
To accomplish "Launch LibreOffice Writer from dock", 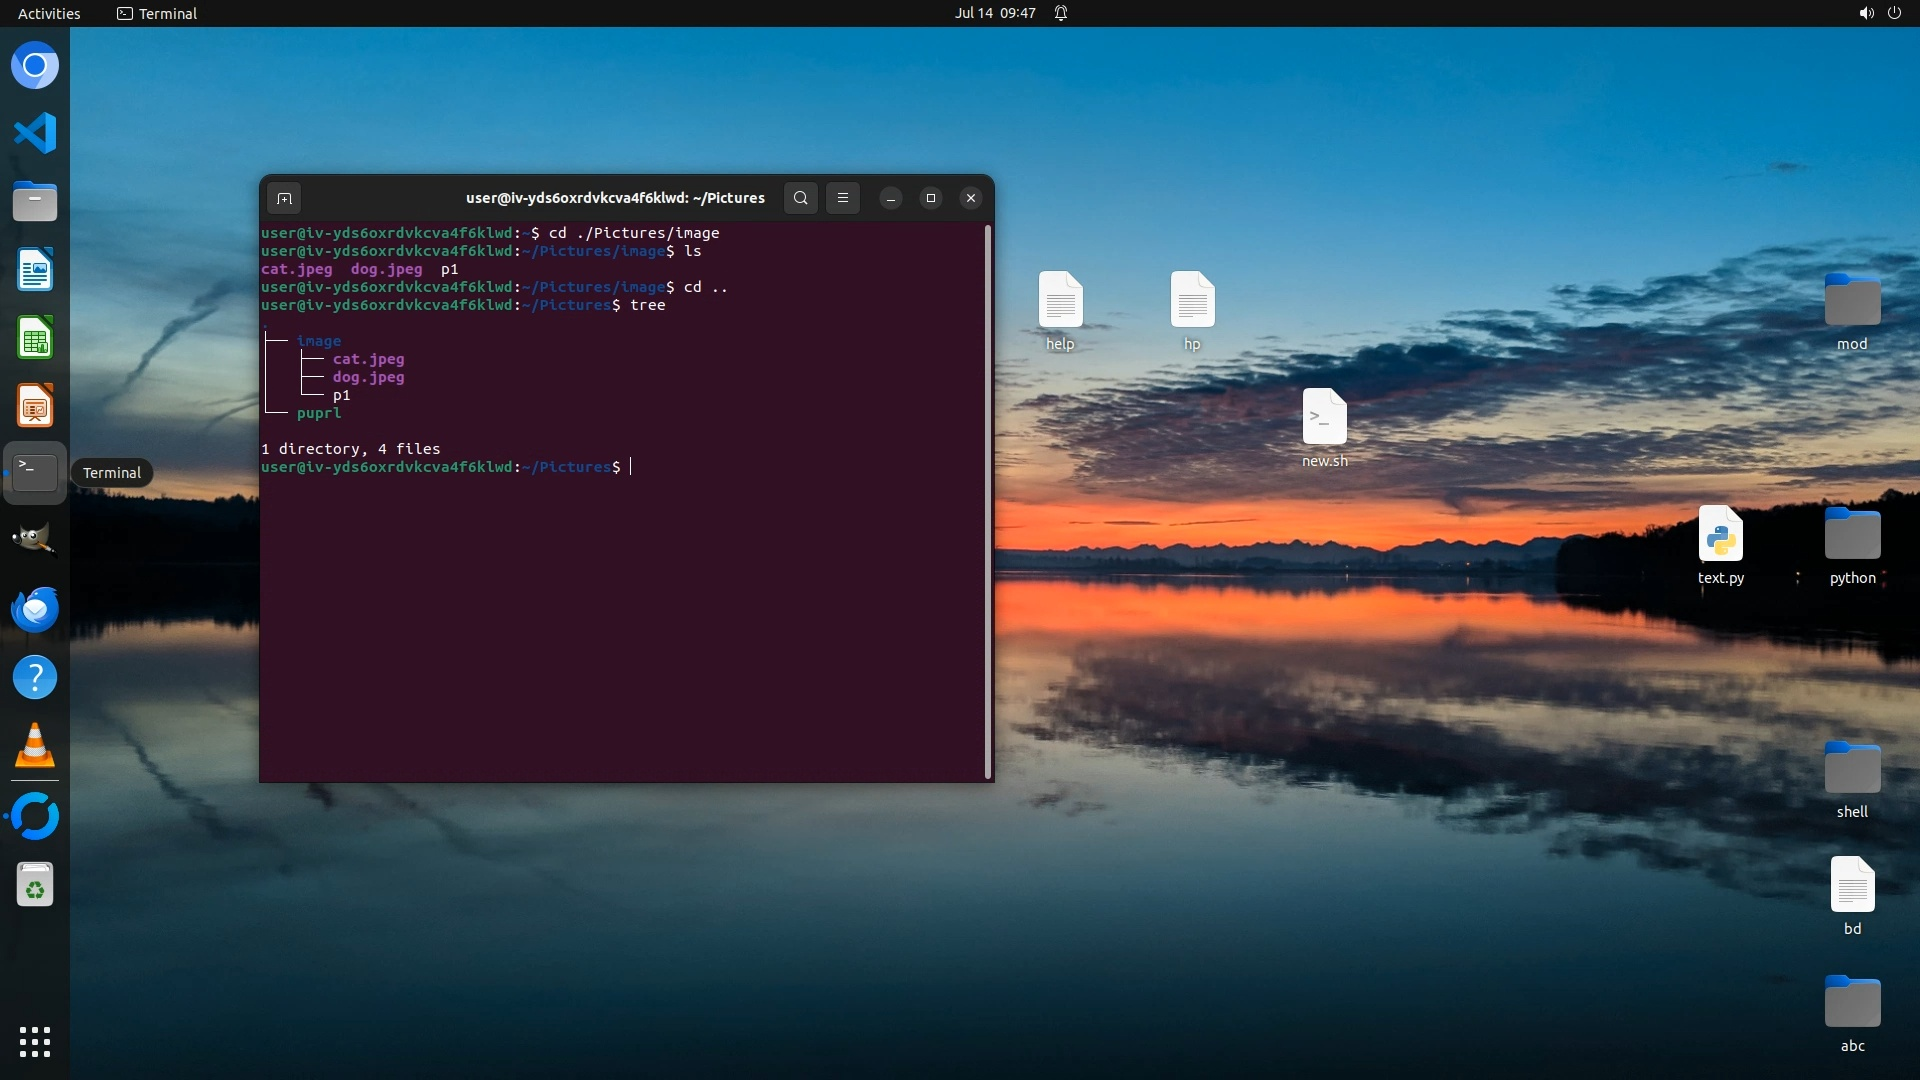I will click(x=35, y=270).
